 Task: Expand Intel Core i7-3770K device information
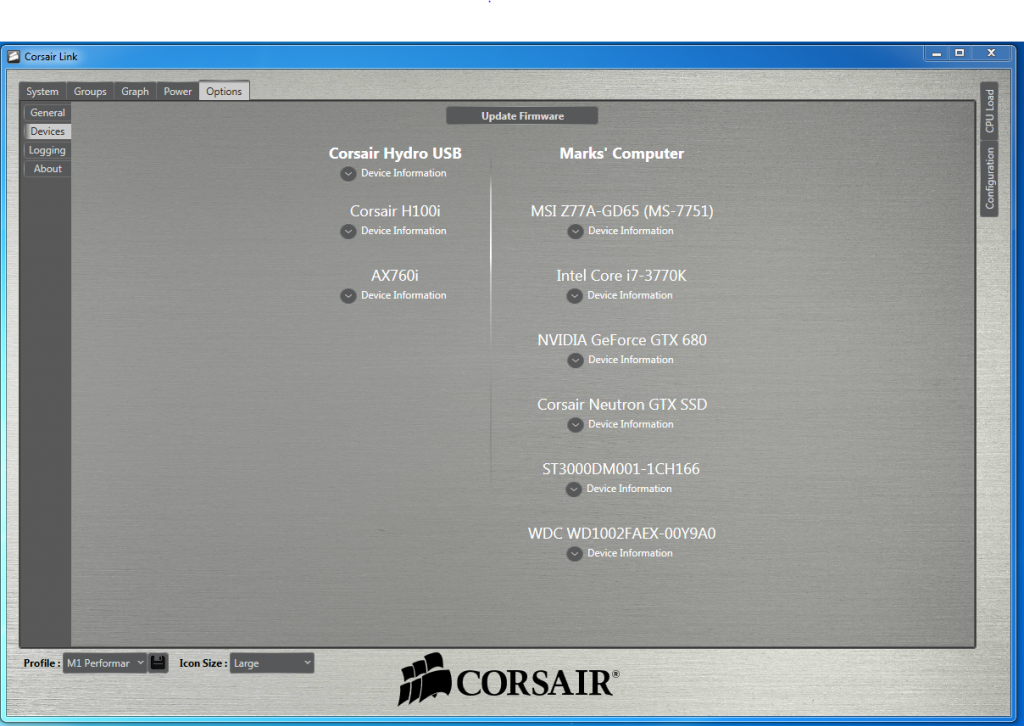click(574, 296)
